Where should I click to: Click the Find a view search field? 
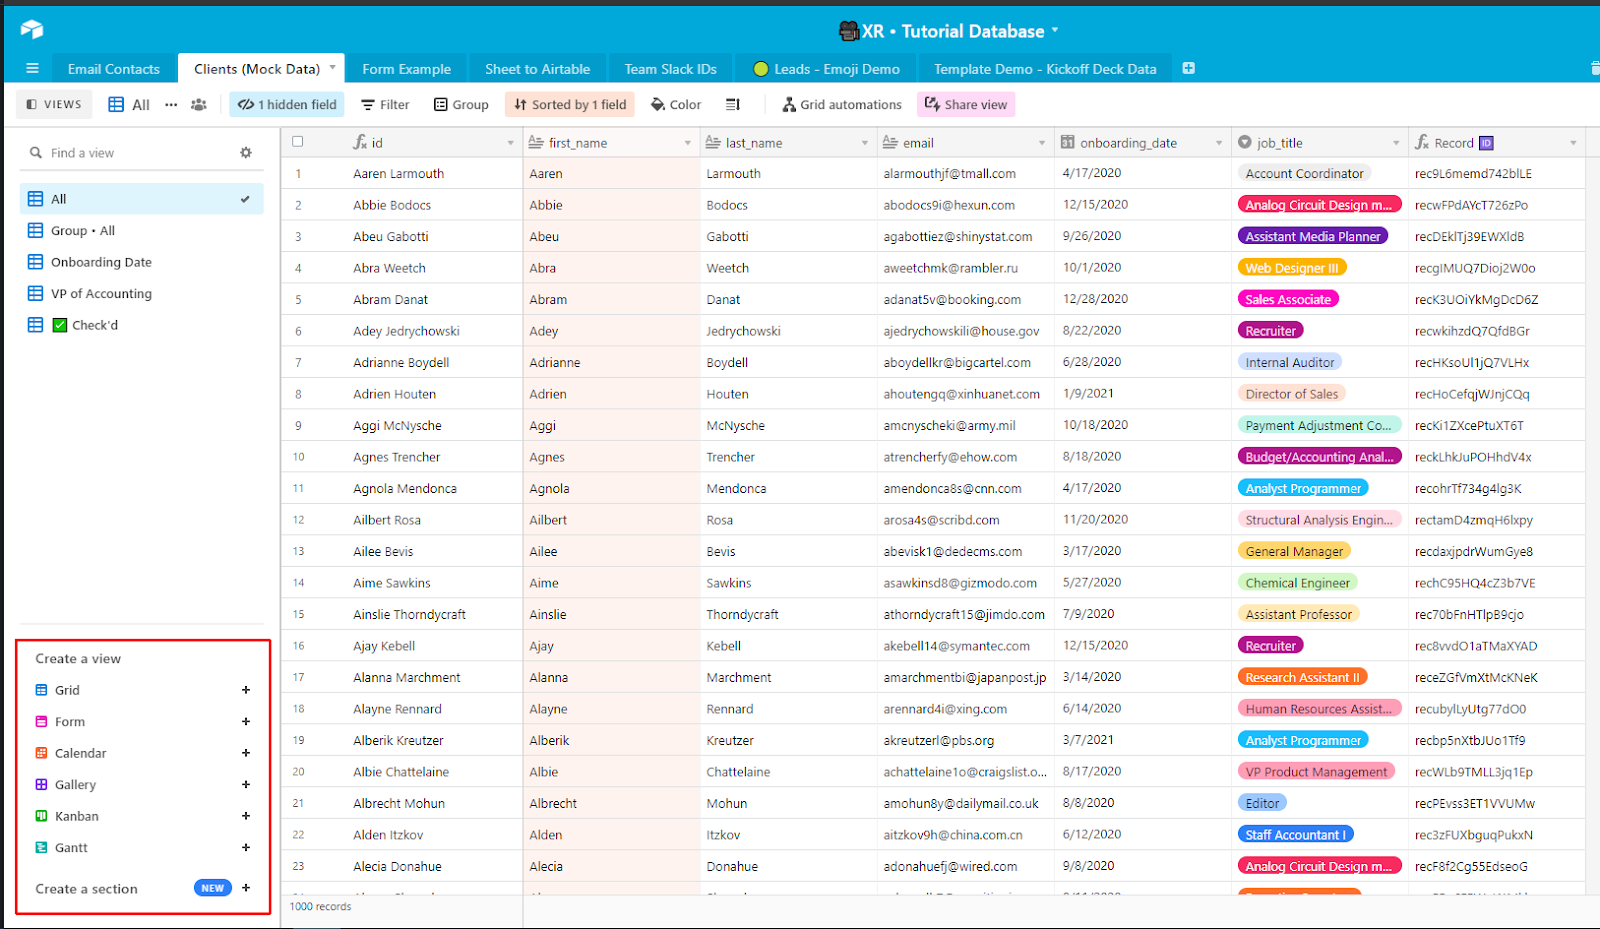tap(130, 153)
